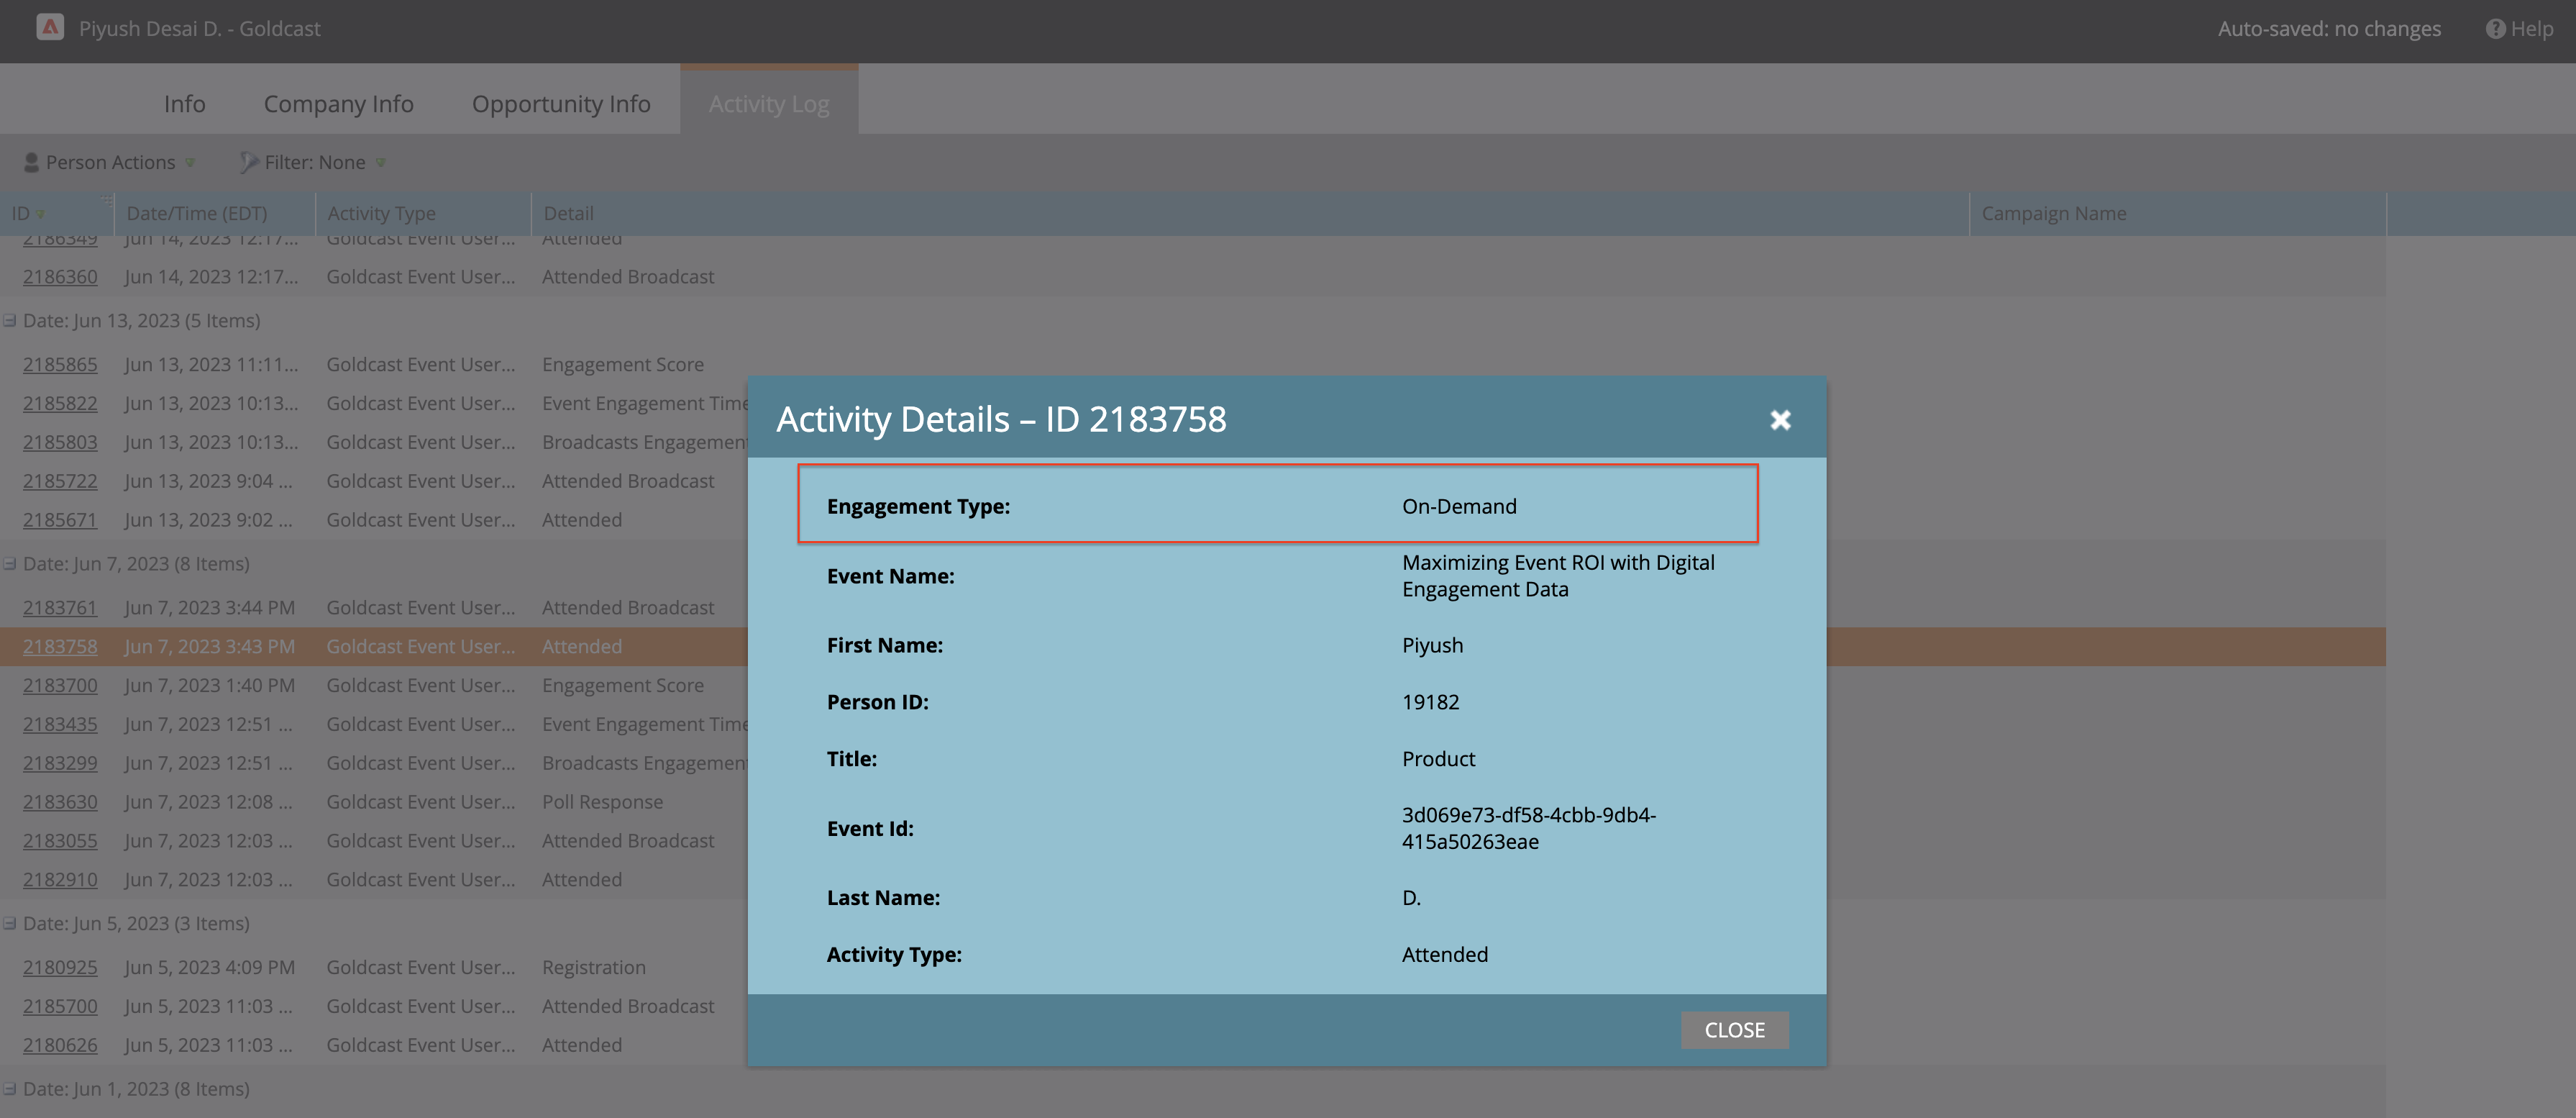Open activity ID 2185671 link

60,520
